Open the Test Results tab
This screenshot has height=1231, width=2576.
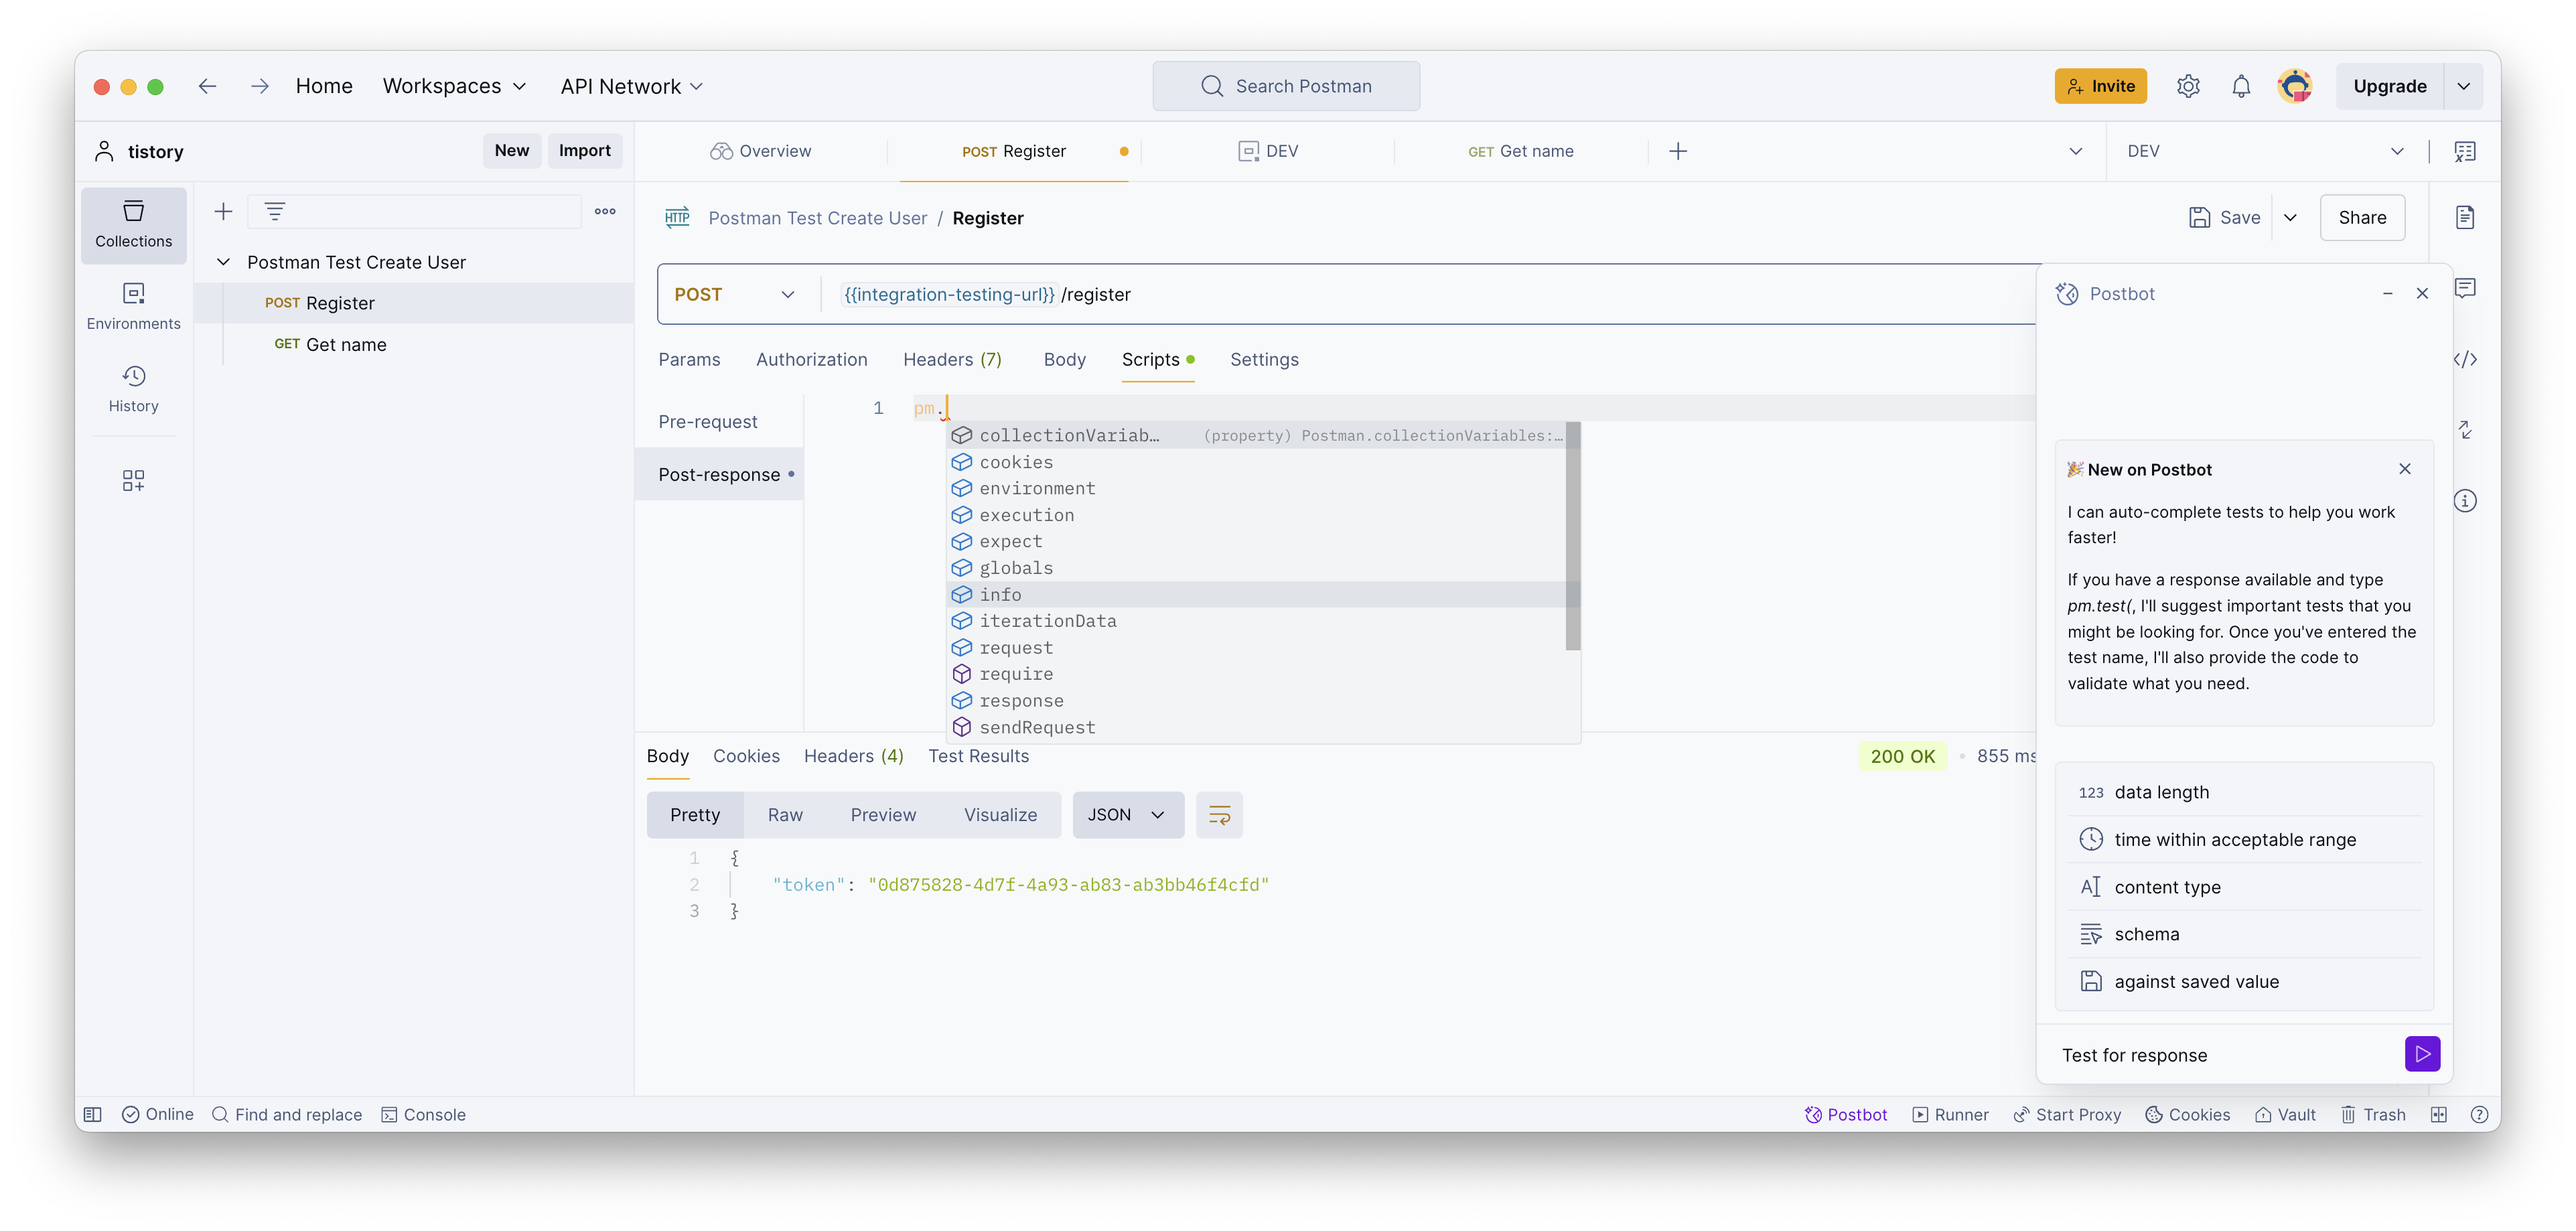[x=978, y=756]
